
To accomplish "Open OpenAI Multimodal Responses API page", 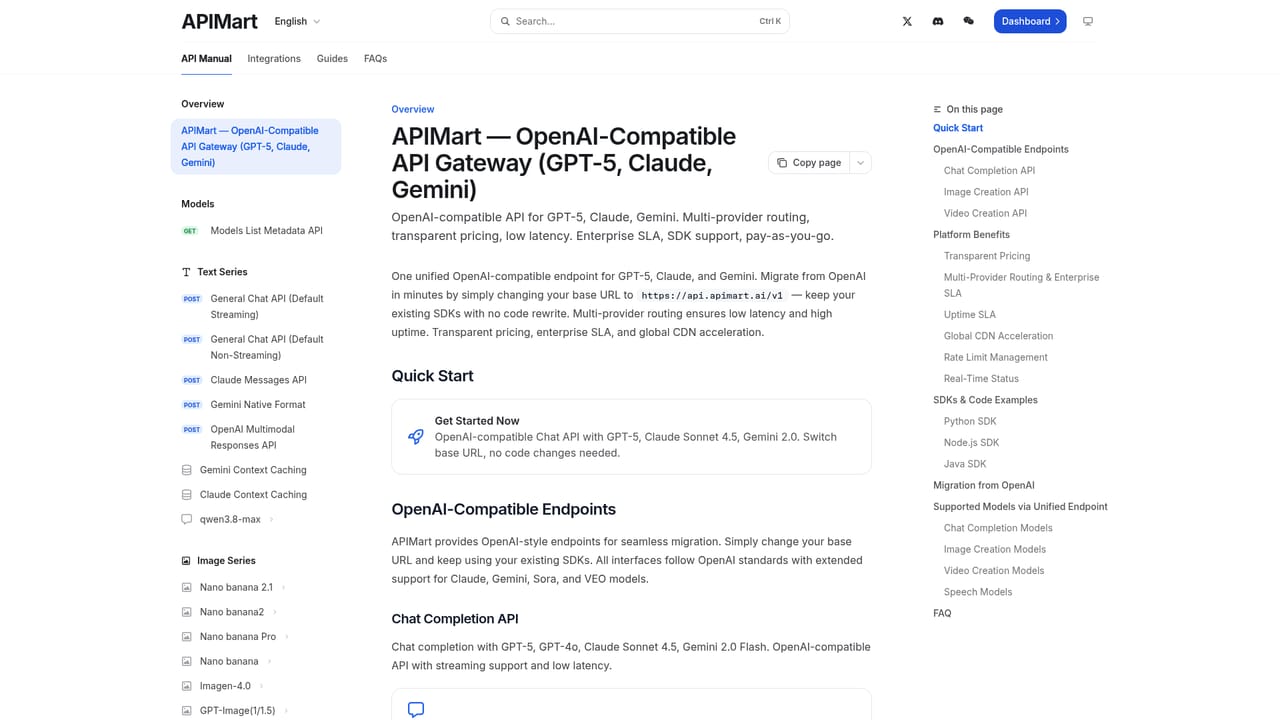I will [x=256, y=437].
